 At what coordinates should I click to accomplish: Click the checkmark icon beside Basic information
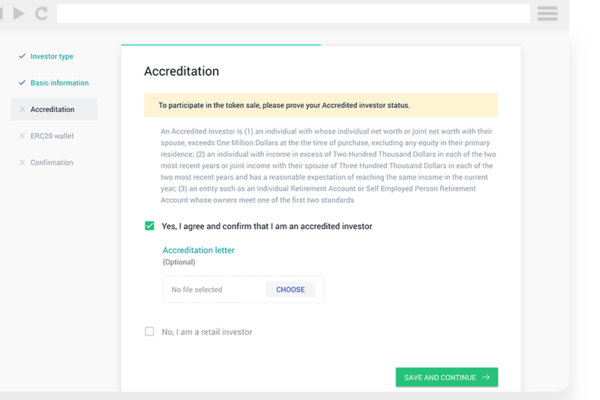(x=22, y=83)
